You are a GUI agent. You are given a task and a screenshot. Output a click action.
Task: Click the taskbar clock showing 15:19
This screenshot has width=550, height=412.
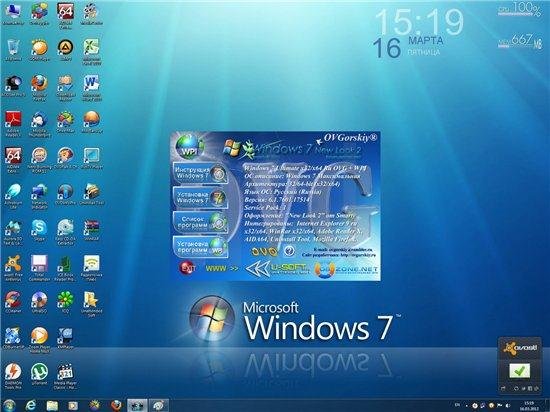pos(529,406)
